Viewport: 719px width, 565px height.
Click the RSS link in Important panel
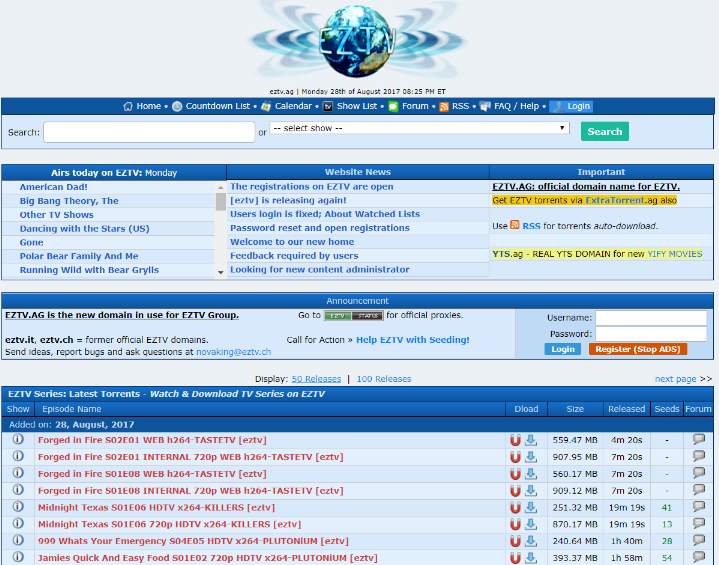[x=531, y=226]
